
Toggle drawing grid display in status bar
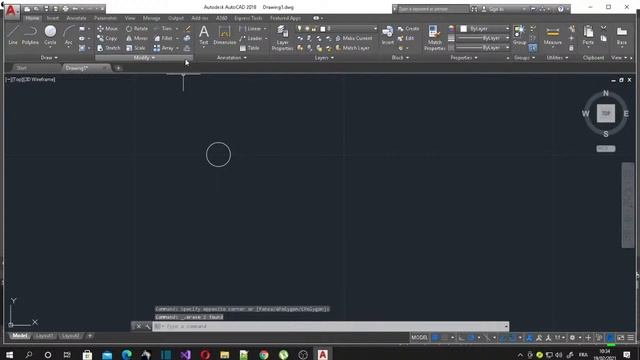435,338
